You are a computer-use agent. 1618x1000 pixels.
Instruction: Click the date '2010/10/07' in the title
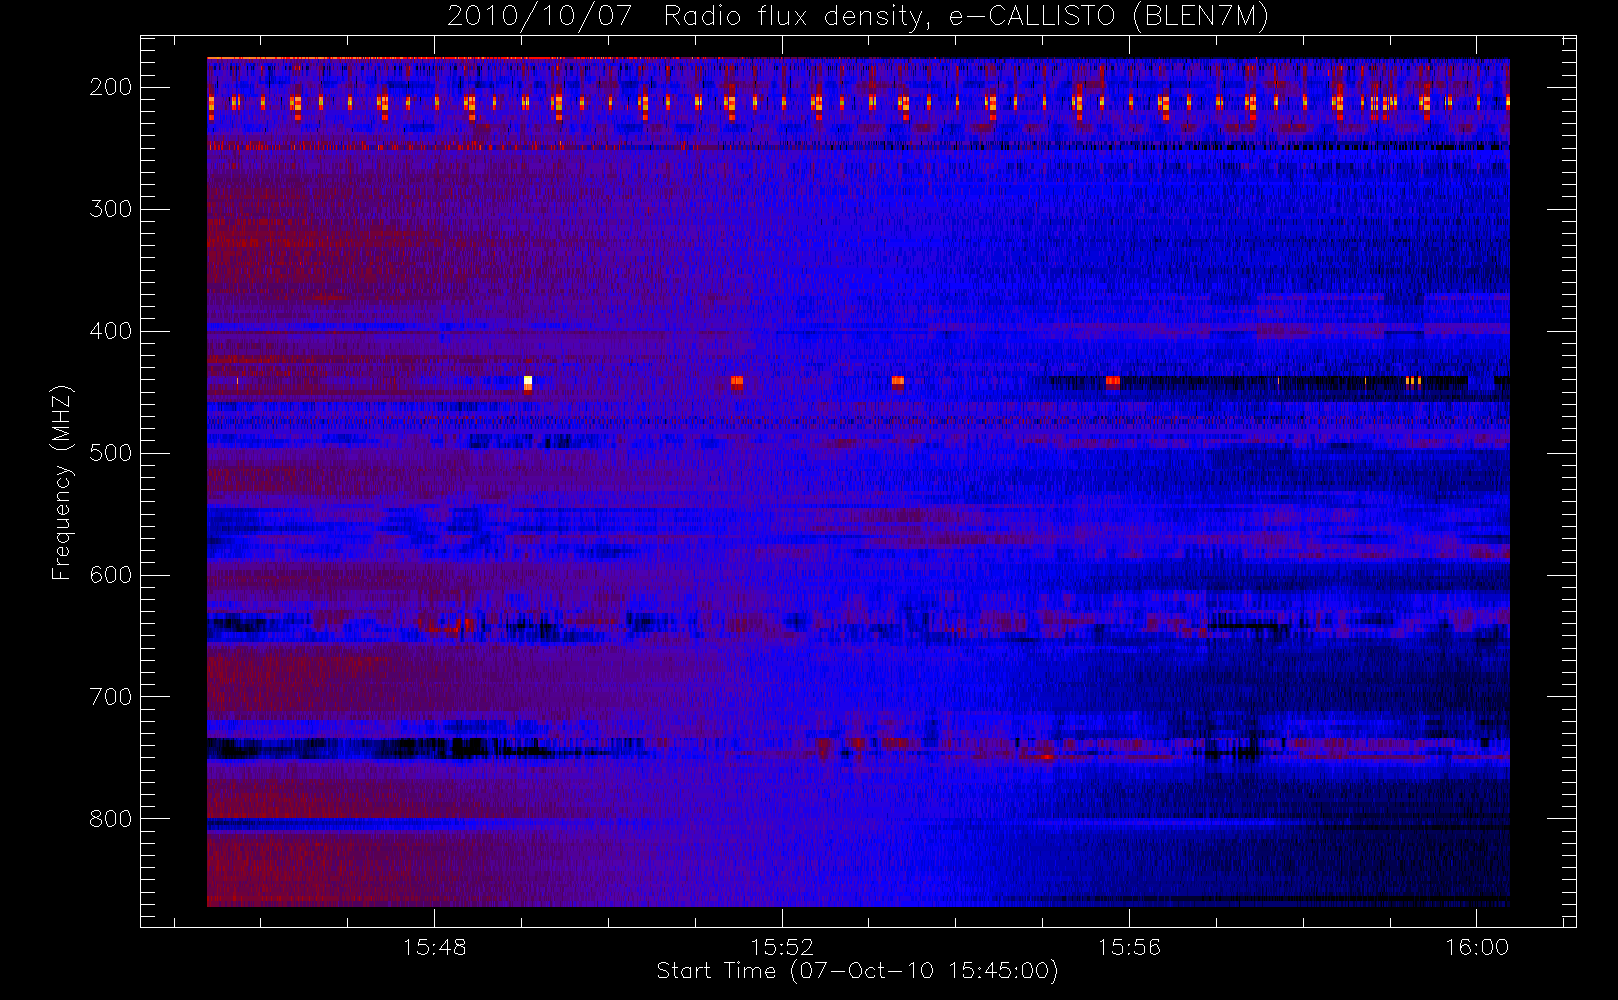[x=539, y=17]
